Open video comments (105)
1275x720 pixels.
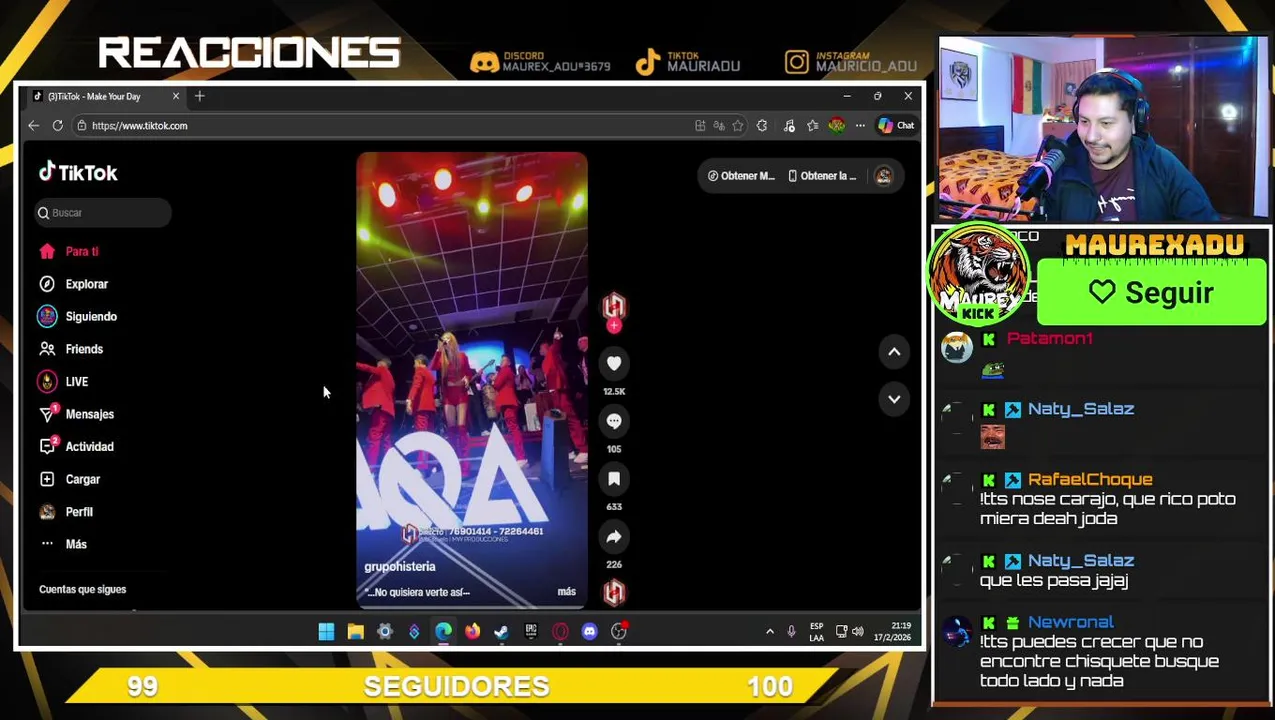click(x=614, y=421)
